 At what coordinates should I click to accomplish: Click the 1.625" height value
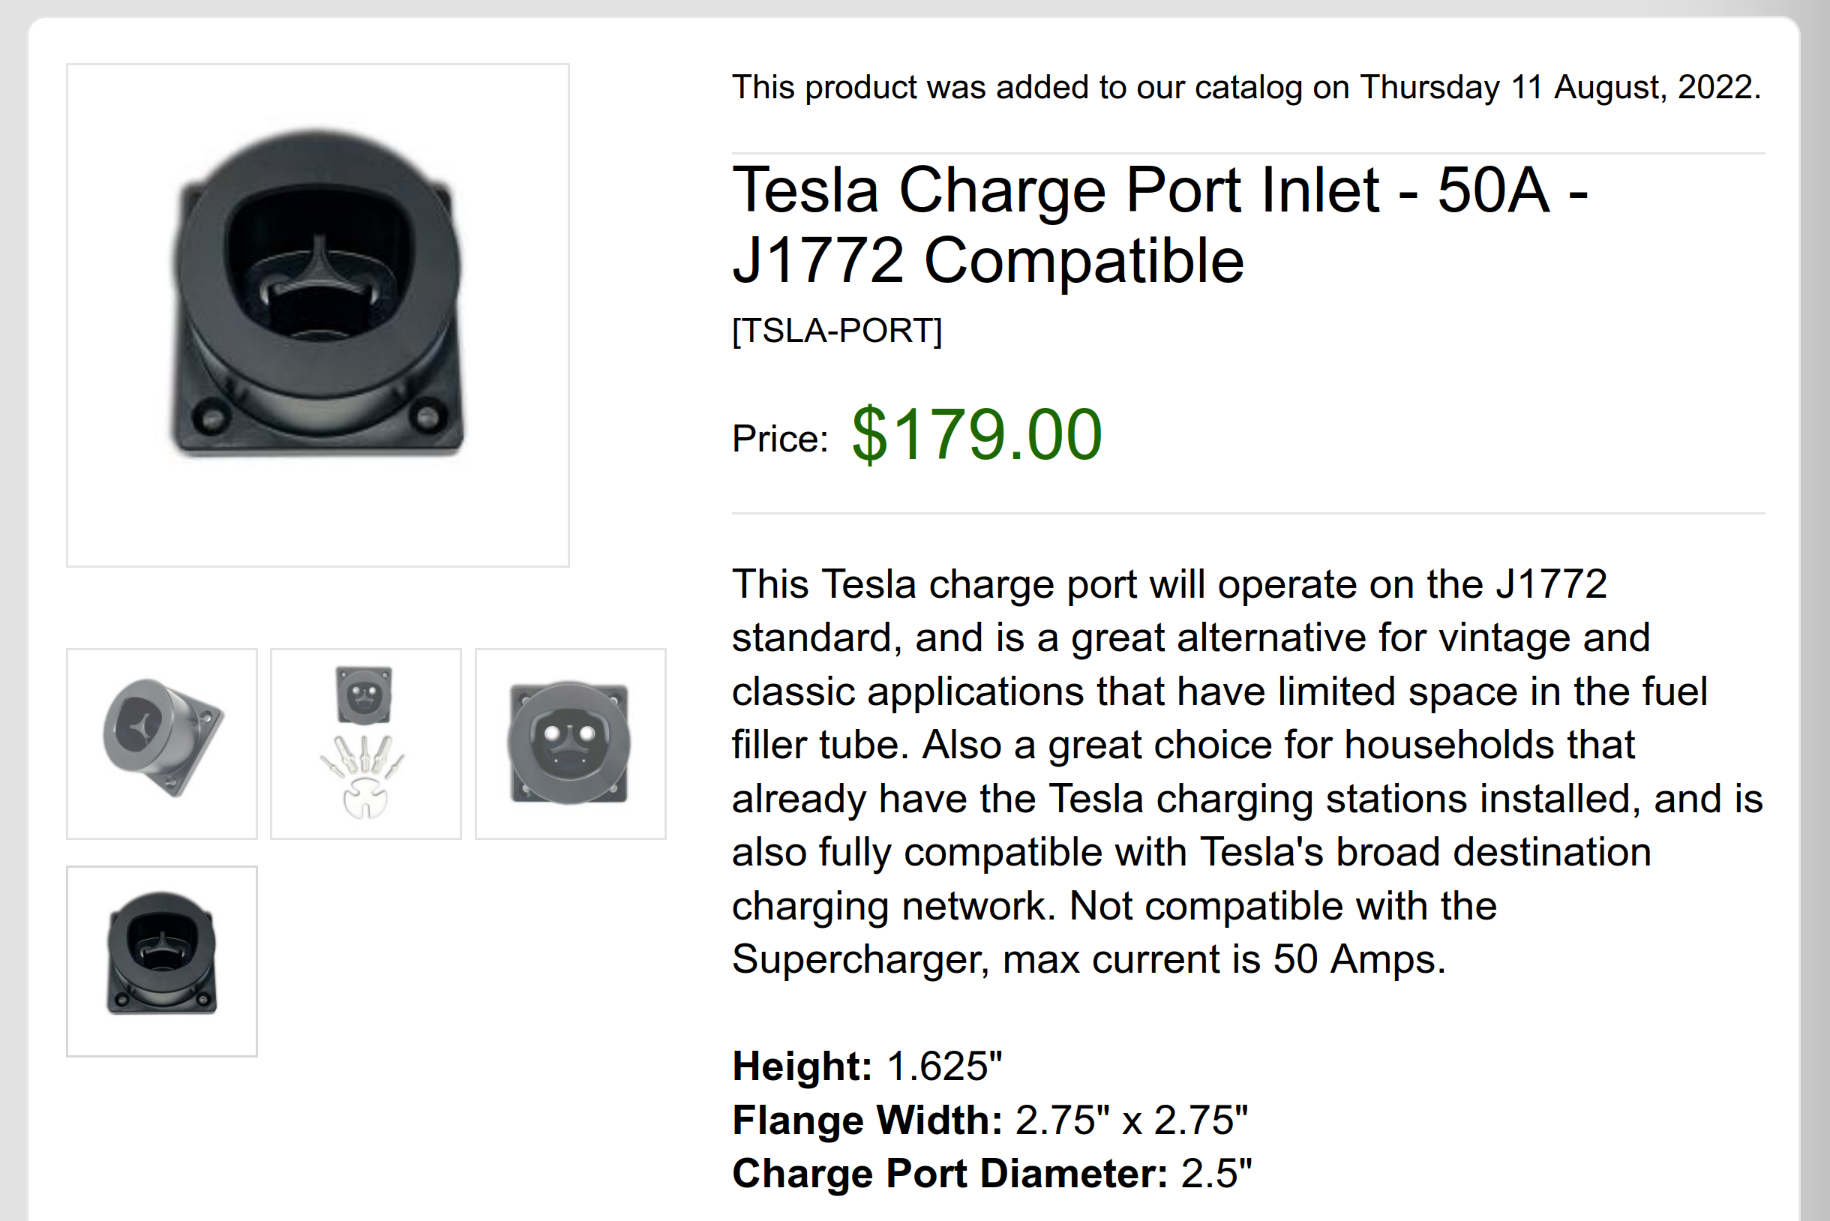tap(944, 1066)
